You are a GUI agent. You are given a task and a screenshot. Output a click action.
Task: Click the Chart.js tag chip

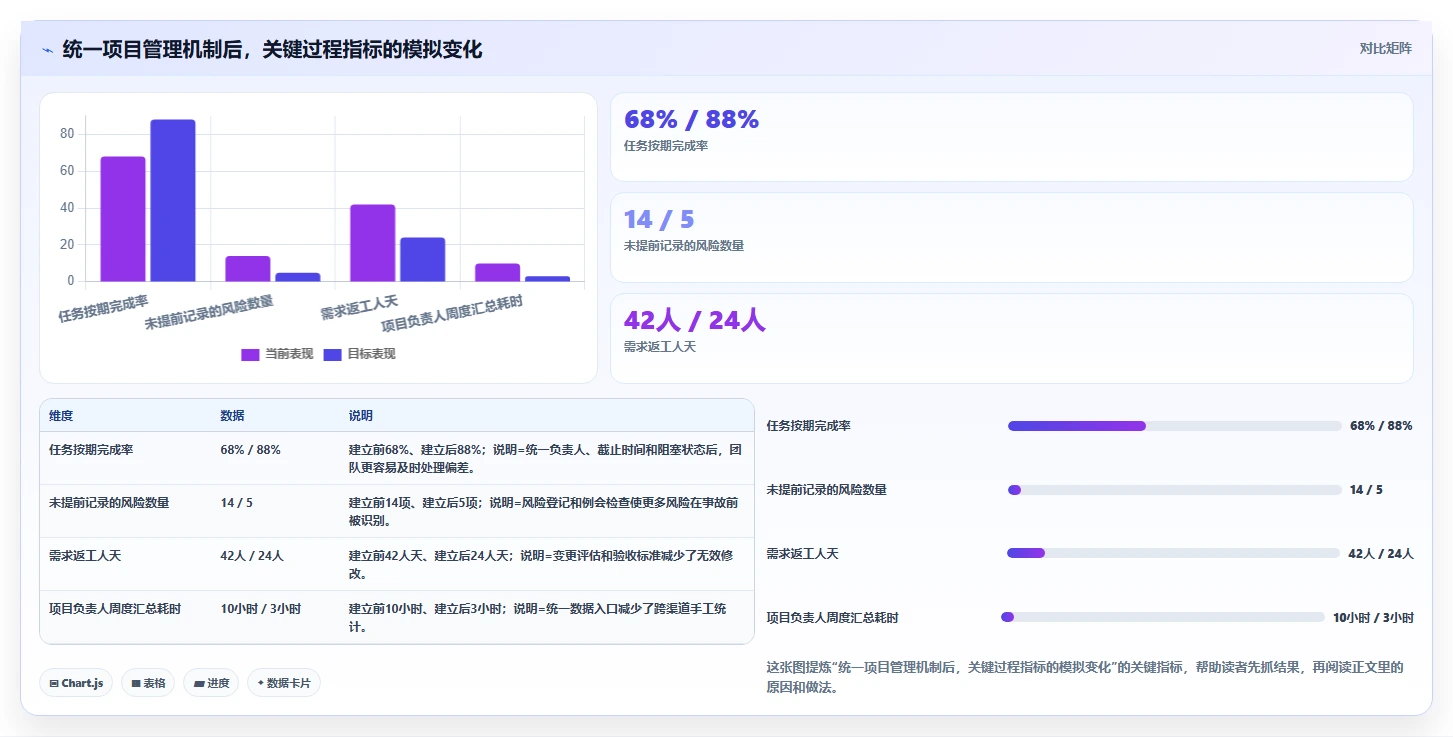[x=76, y=683]
